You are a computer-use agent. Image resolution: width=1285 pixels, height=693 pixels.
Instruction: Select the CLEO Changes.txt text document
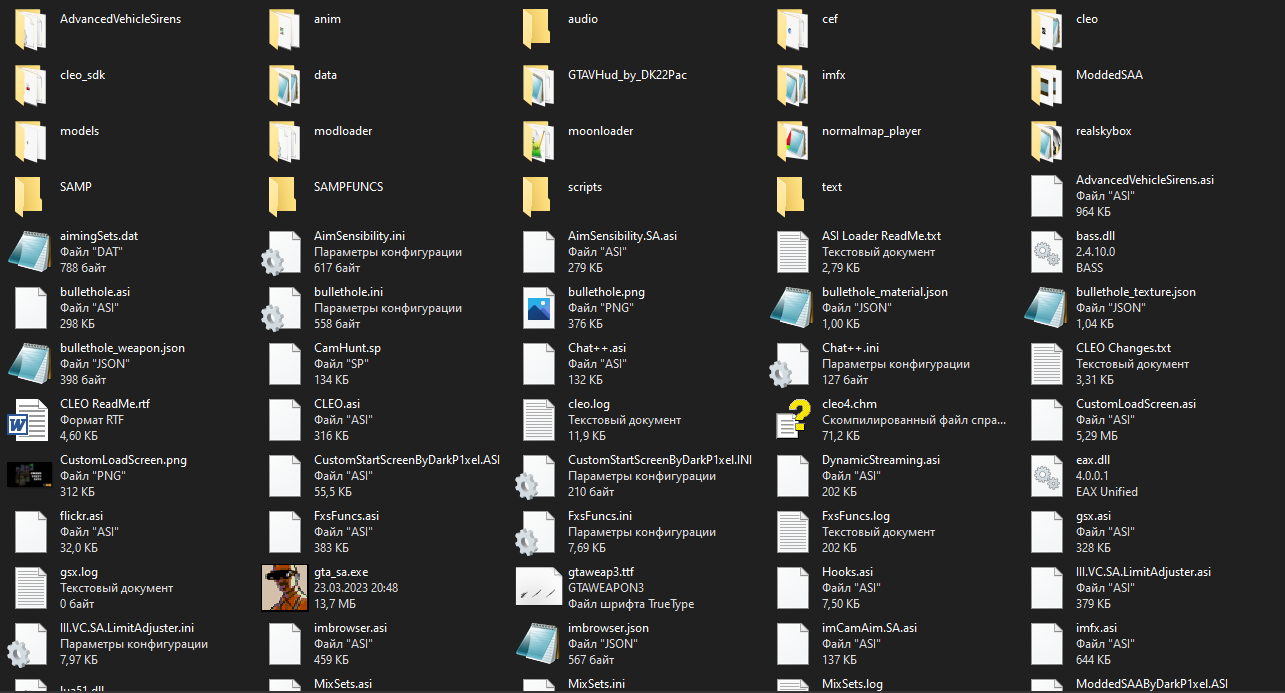pyautogui.click(x=1046, y=363)
